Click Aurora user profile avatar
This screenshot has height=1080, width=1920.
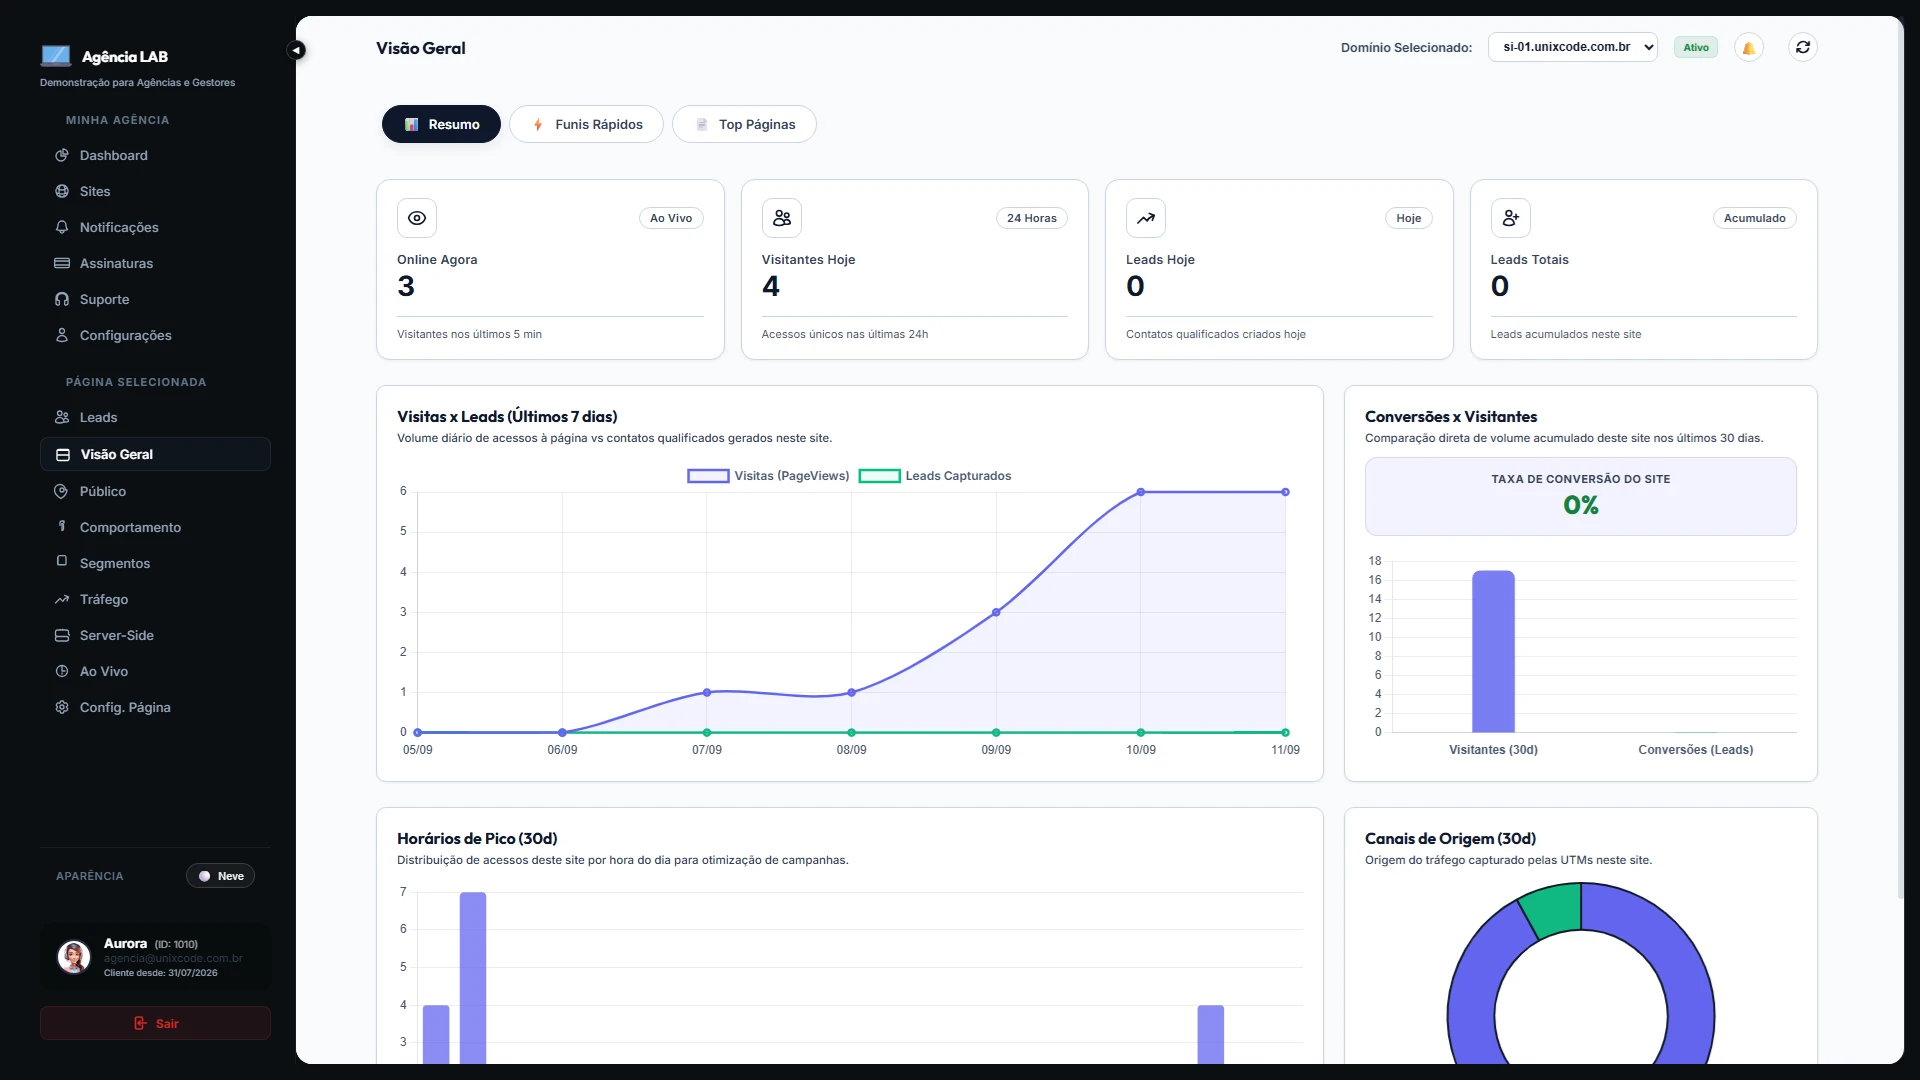pyautogui.click(x=74, y=957)
